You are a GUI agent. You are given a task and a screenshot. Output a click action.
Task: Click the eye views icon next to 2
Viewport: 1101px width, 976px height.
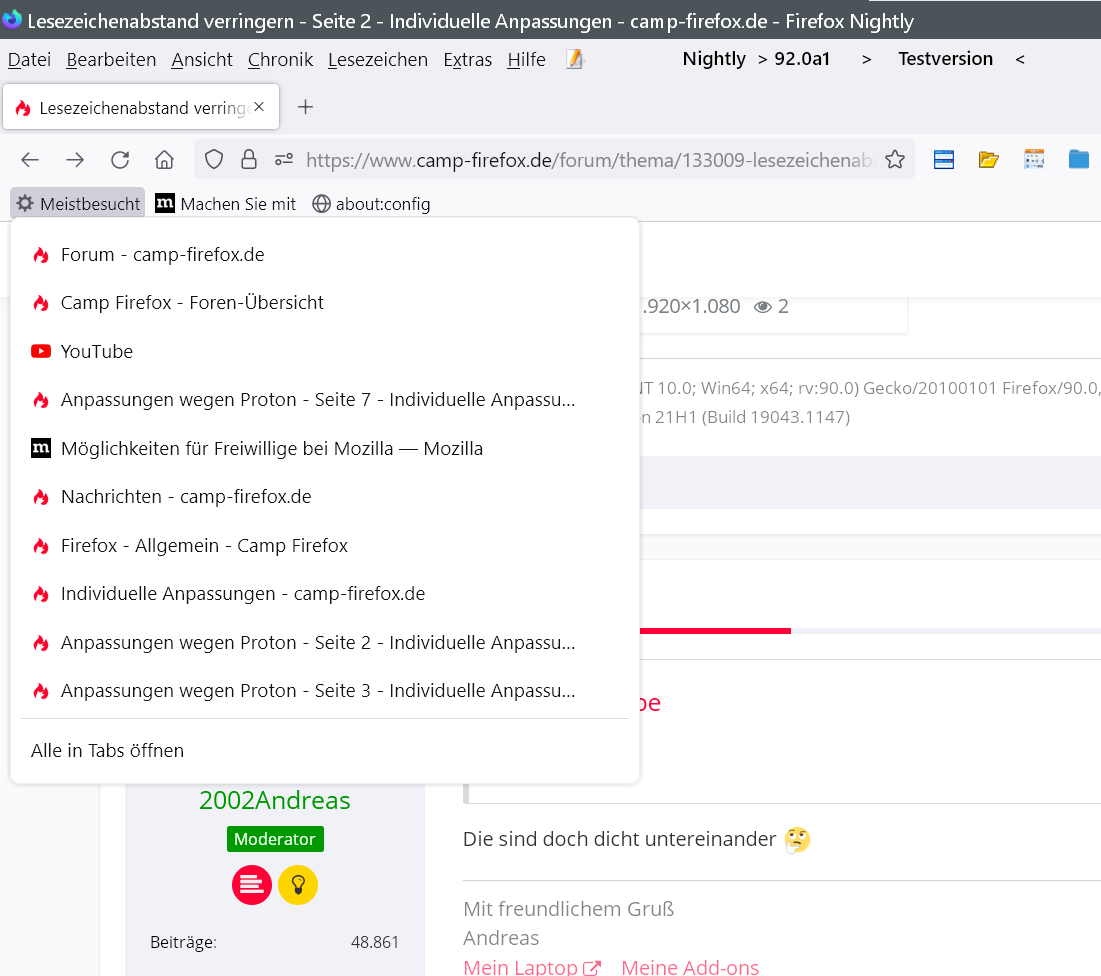pos(763,307)
